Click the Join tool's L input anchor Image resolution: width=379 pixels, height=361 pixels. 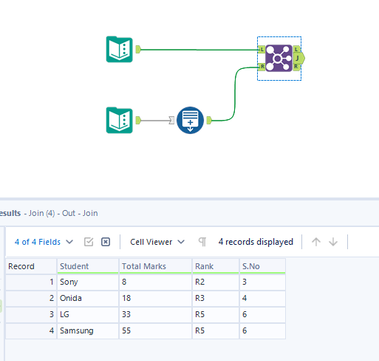262,49
